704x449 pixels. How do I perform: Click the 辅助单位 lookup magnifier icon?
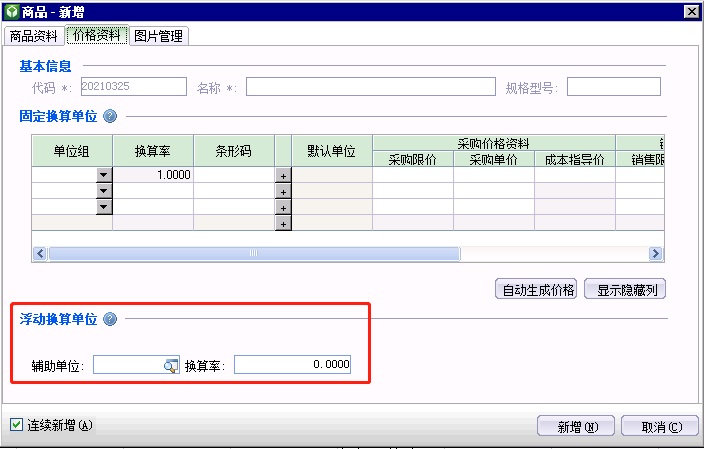(170, 366)
